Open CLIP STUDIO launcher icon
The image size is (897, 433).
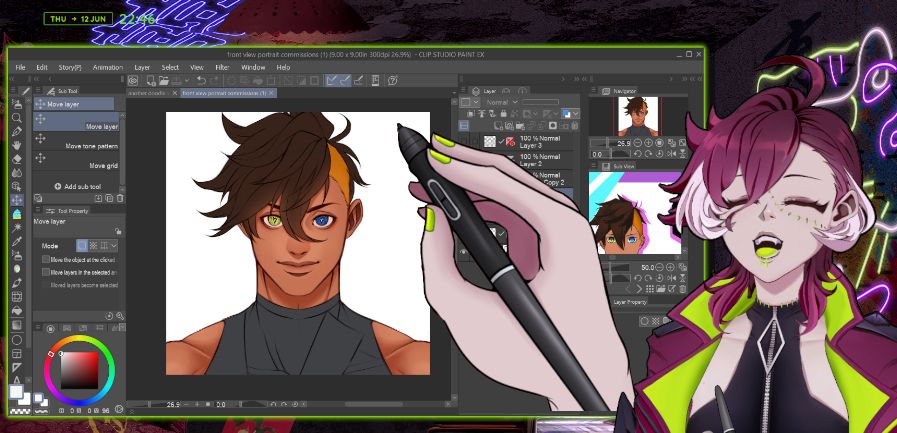[x=133, y=81]
